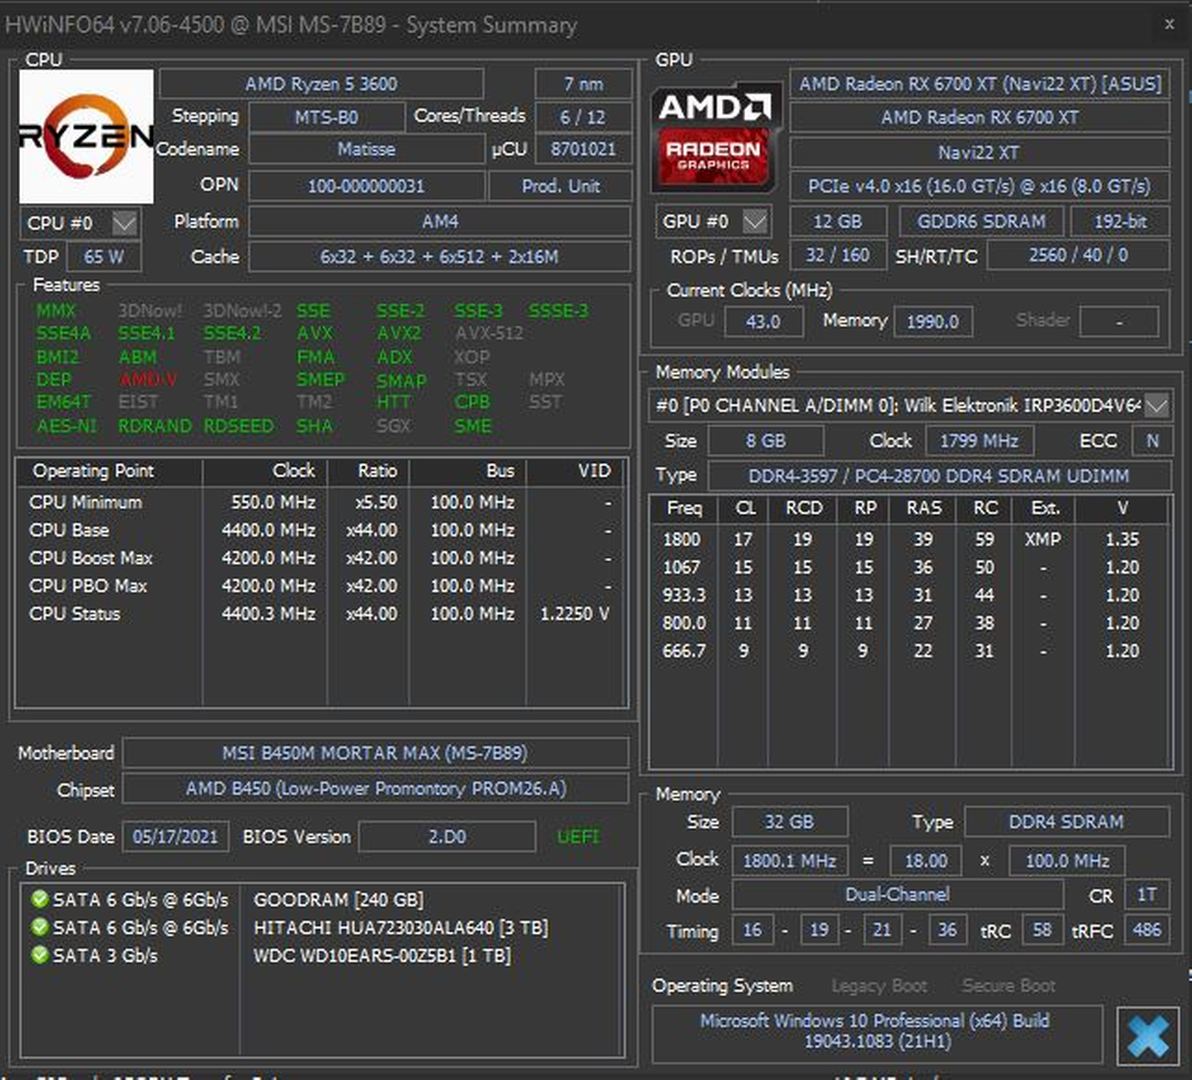Click green status icon beside GOODRAM drive
Viewport: 1192px width, 1080px height.
pyautogui.click(x=40, y=899)
